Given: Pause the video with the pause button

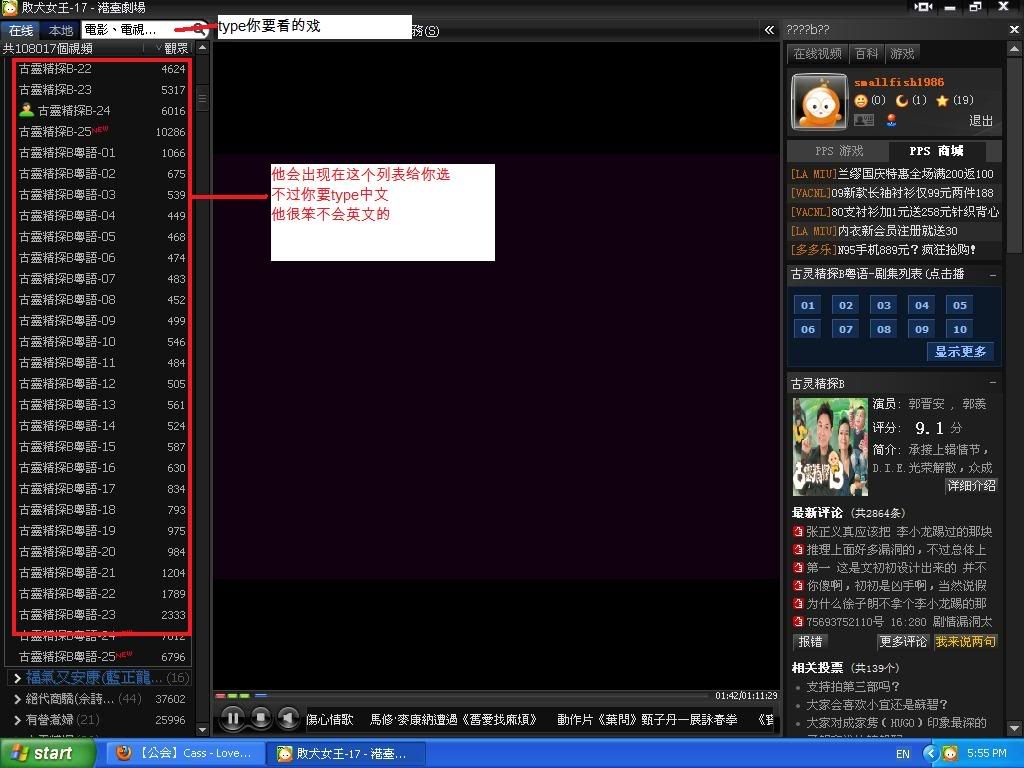Looking at the screenshot, I should (x=232, y=718).
